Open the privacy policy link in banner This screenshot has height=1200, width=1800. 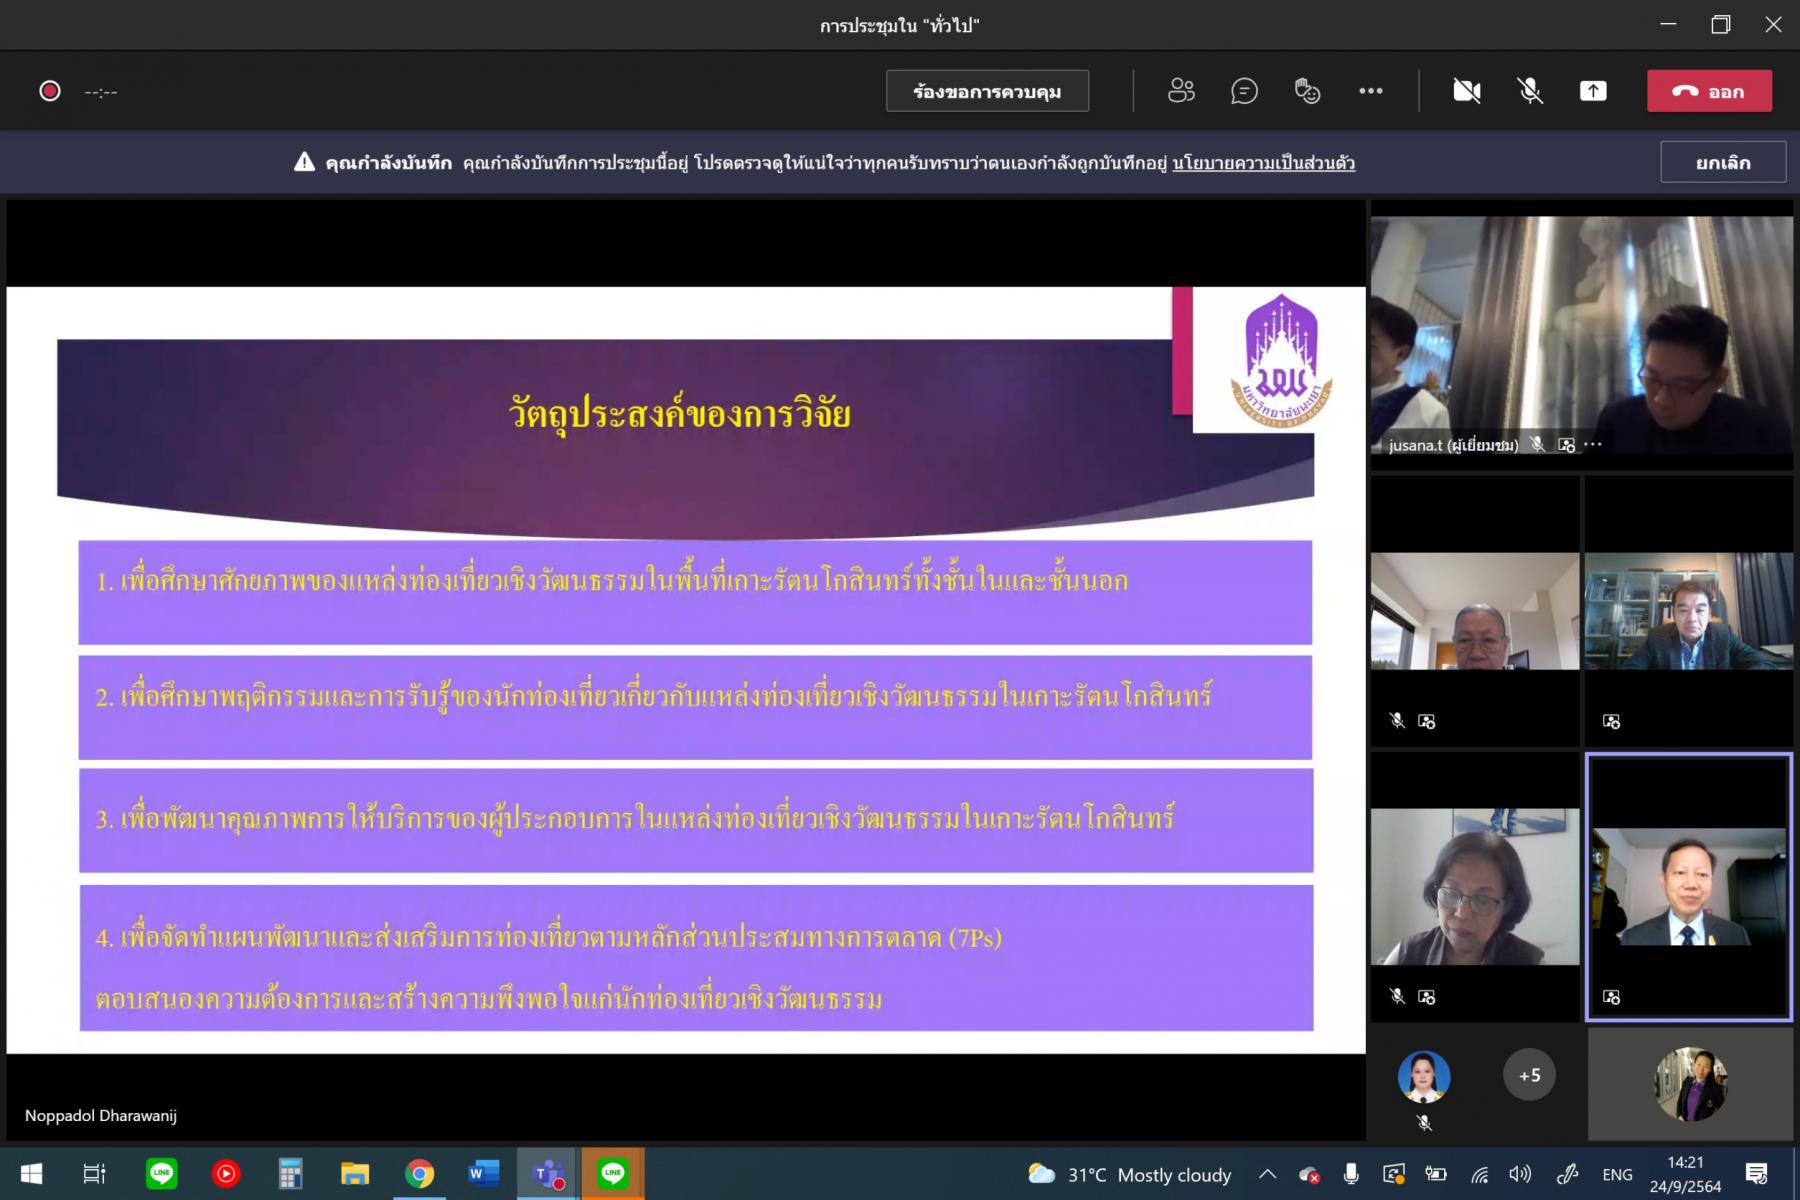pyautogui.click(x=1263, y=163)
